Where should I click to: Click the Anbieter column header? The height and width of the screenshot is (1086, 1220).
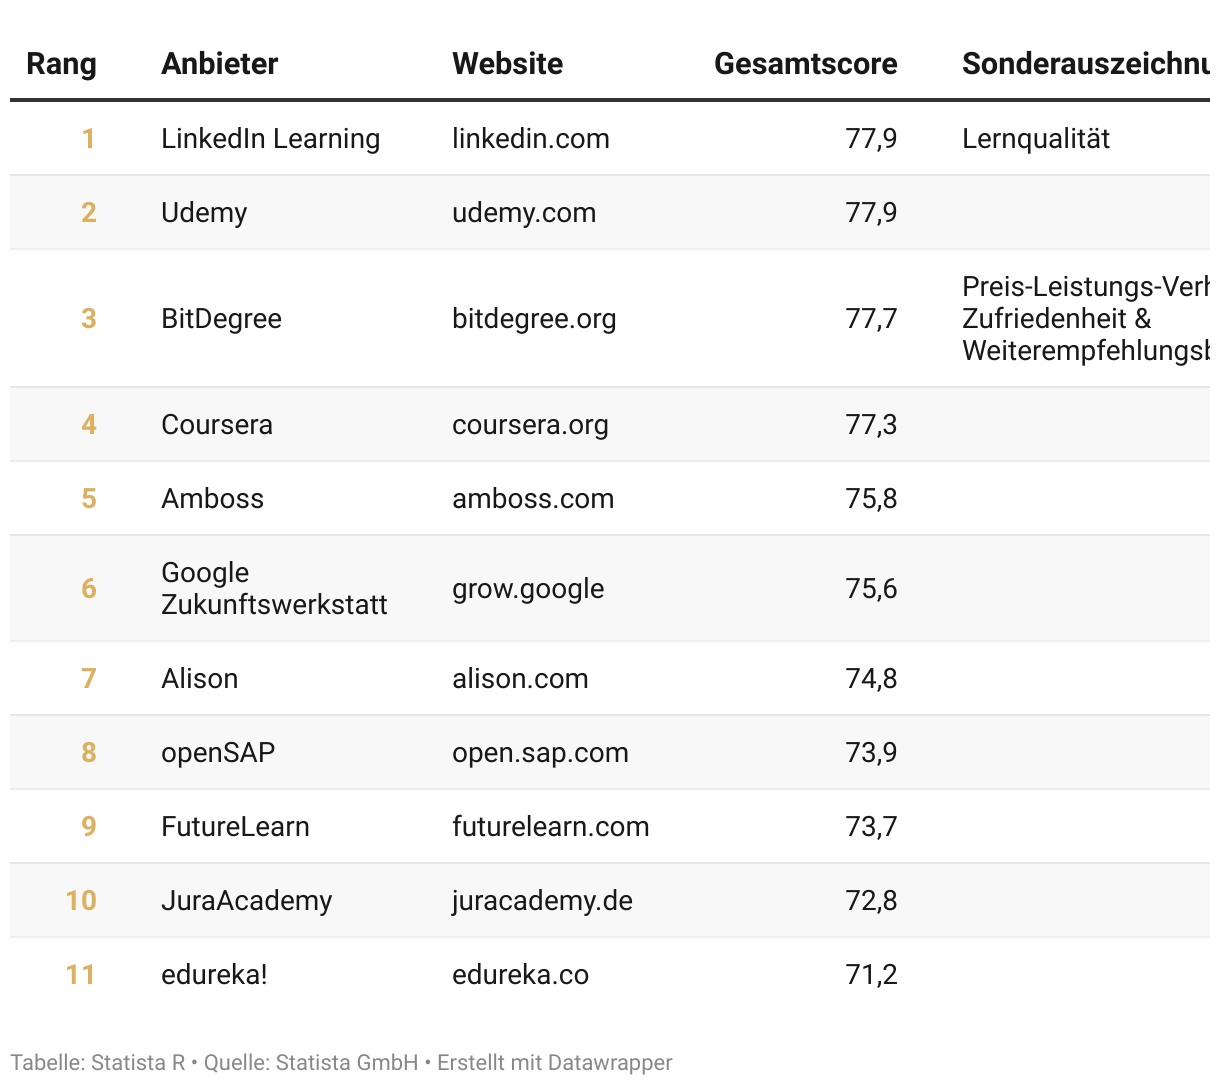219,64
